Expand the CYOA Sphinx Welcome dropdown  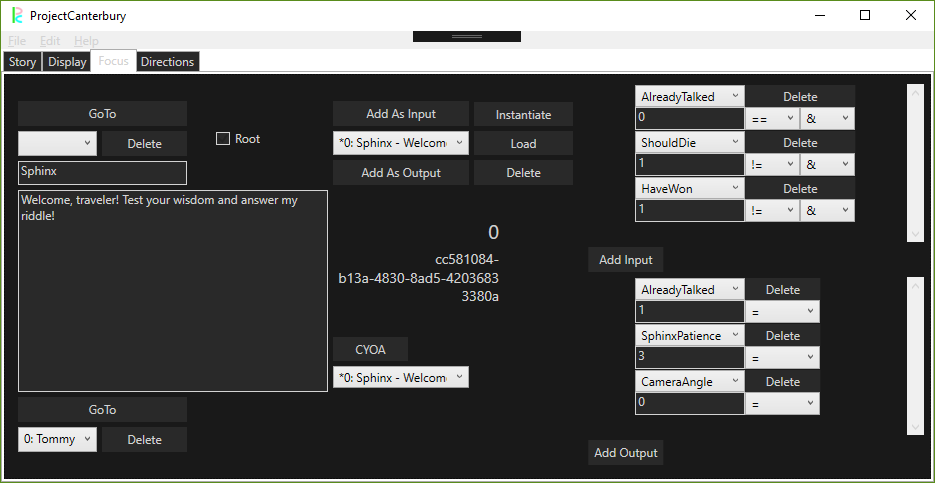(400, 377)
